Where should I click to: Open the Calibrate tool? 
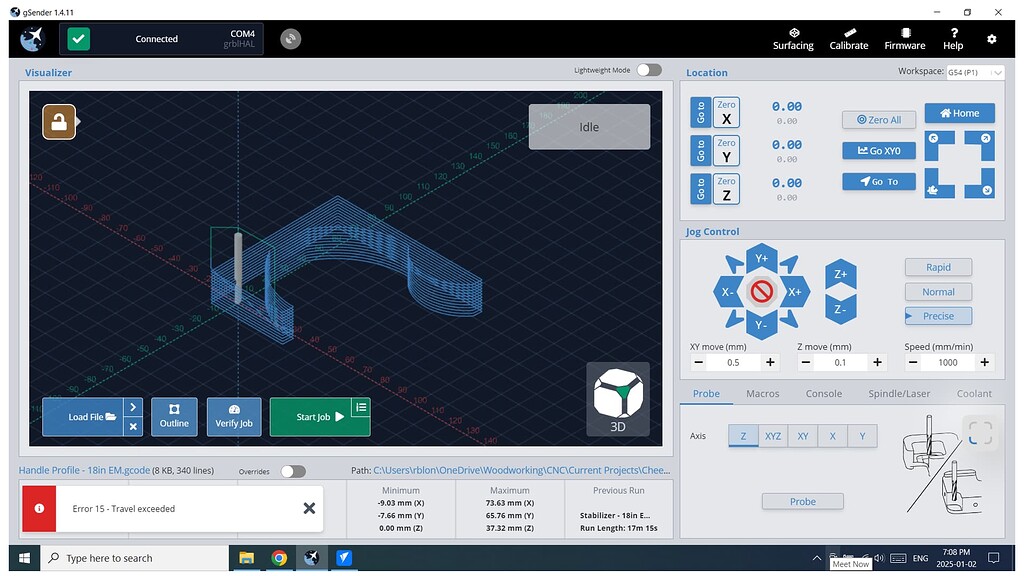(x=848, y=38)
